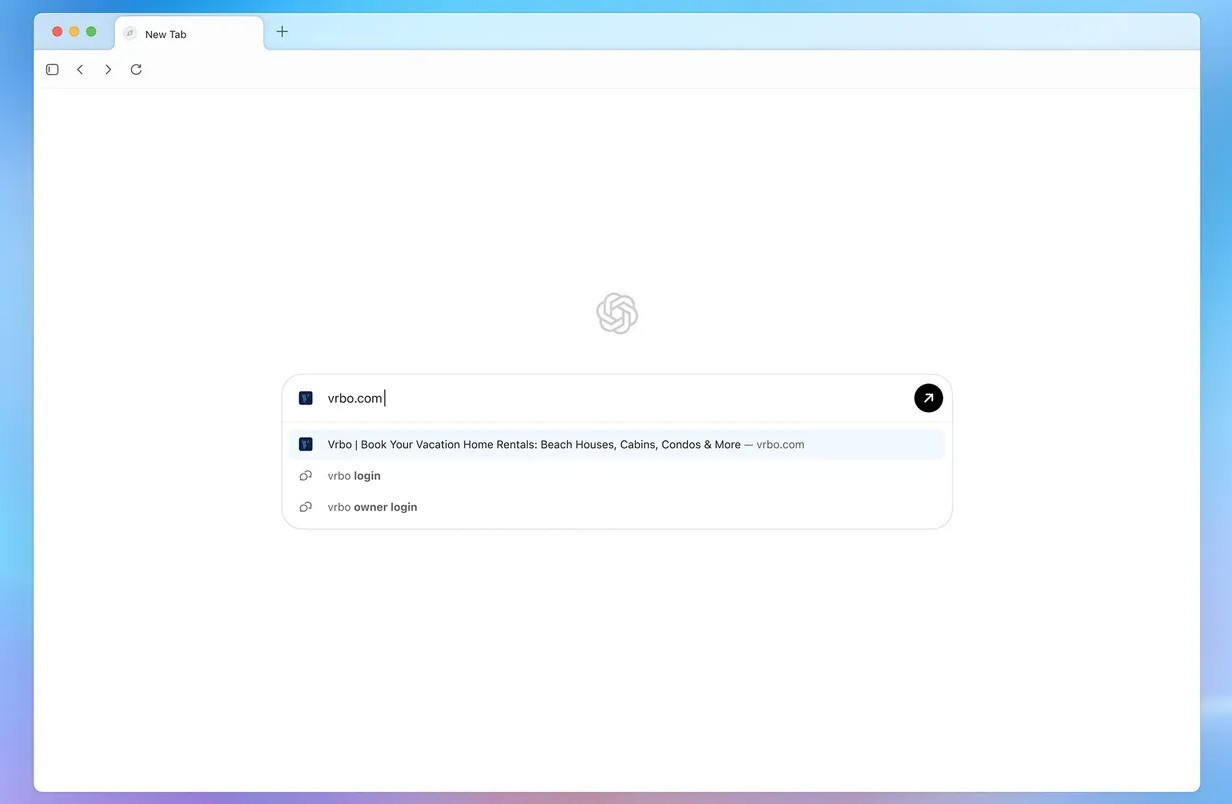Viewport: 1232px width, 804px height.
Task: Reload the current page
Action: pos(136,70)
